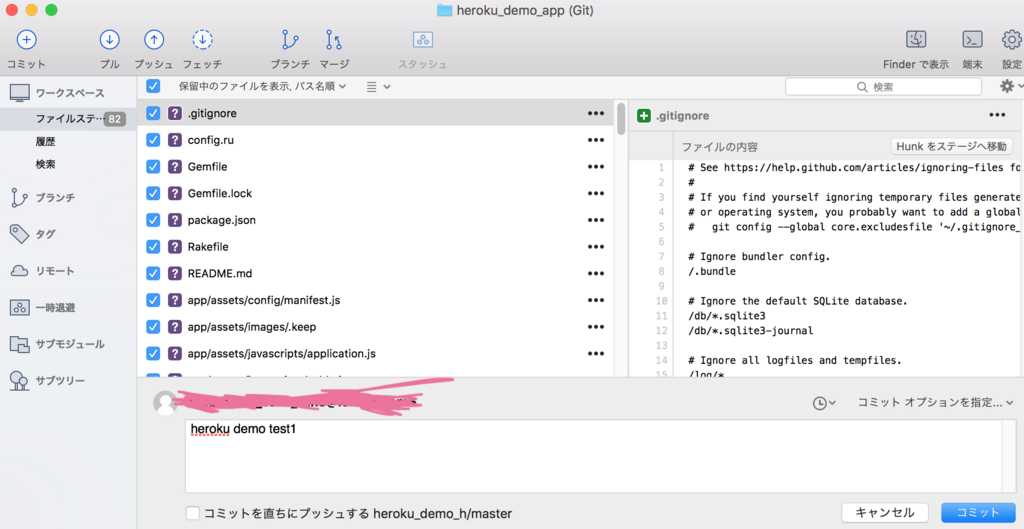This screenshot has height=529, width=1024.
Task: Open the 端末 terminal icon
Action: tap(972, 40)
